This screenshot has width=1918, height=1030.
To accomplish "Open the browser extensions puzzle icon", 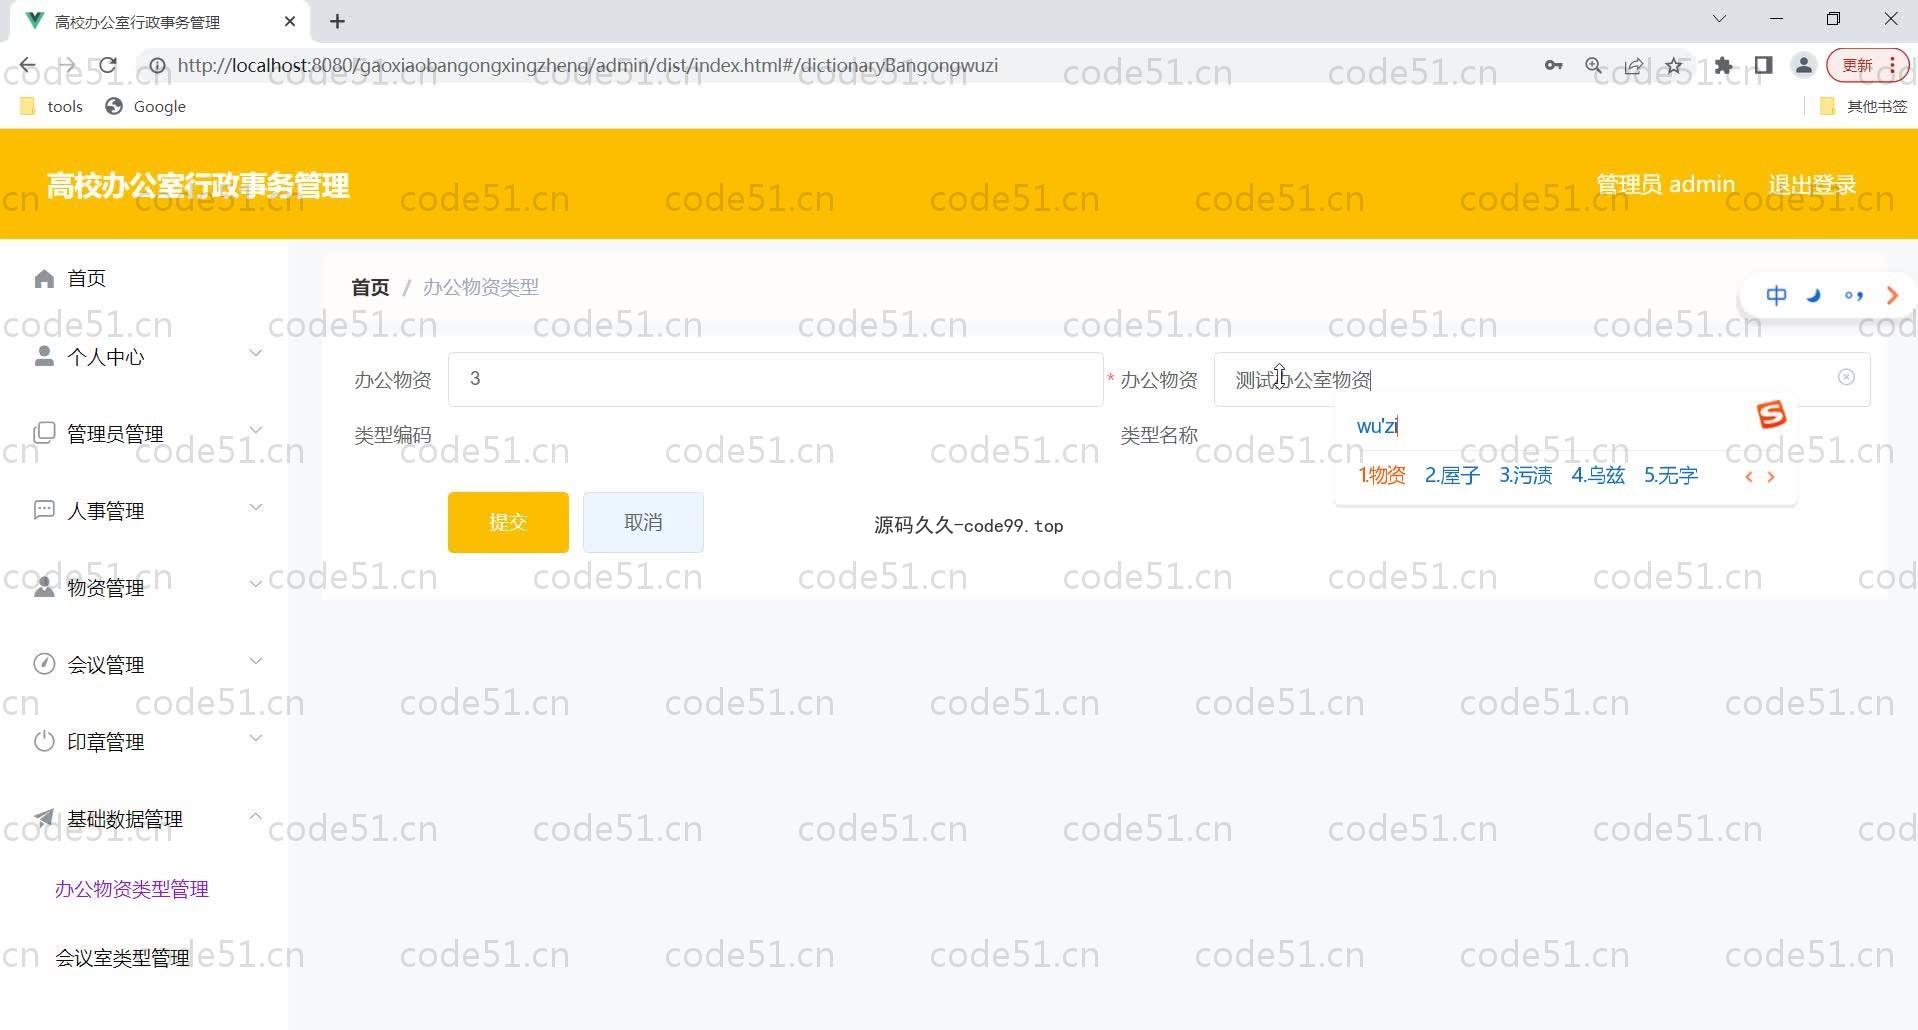I will (1723, 66).
